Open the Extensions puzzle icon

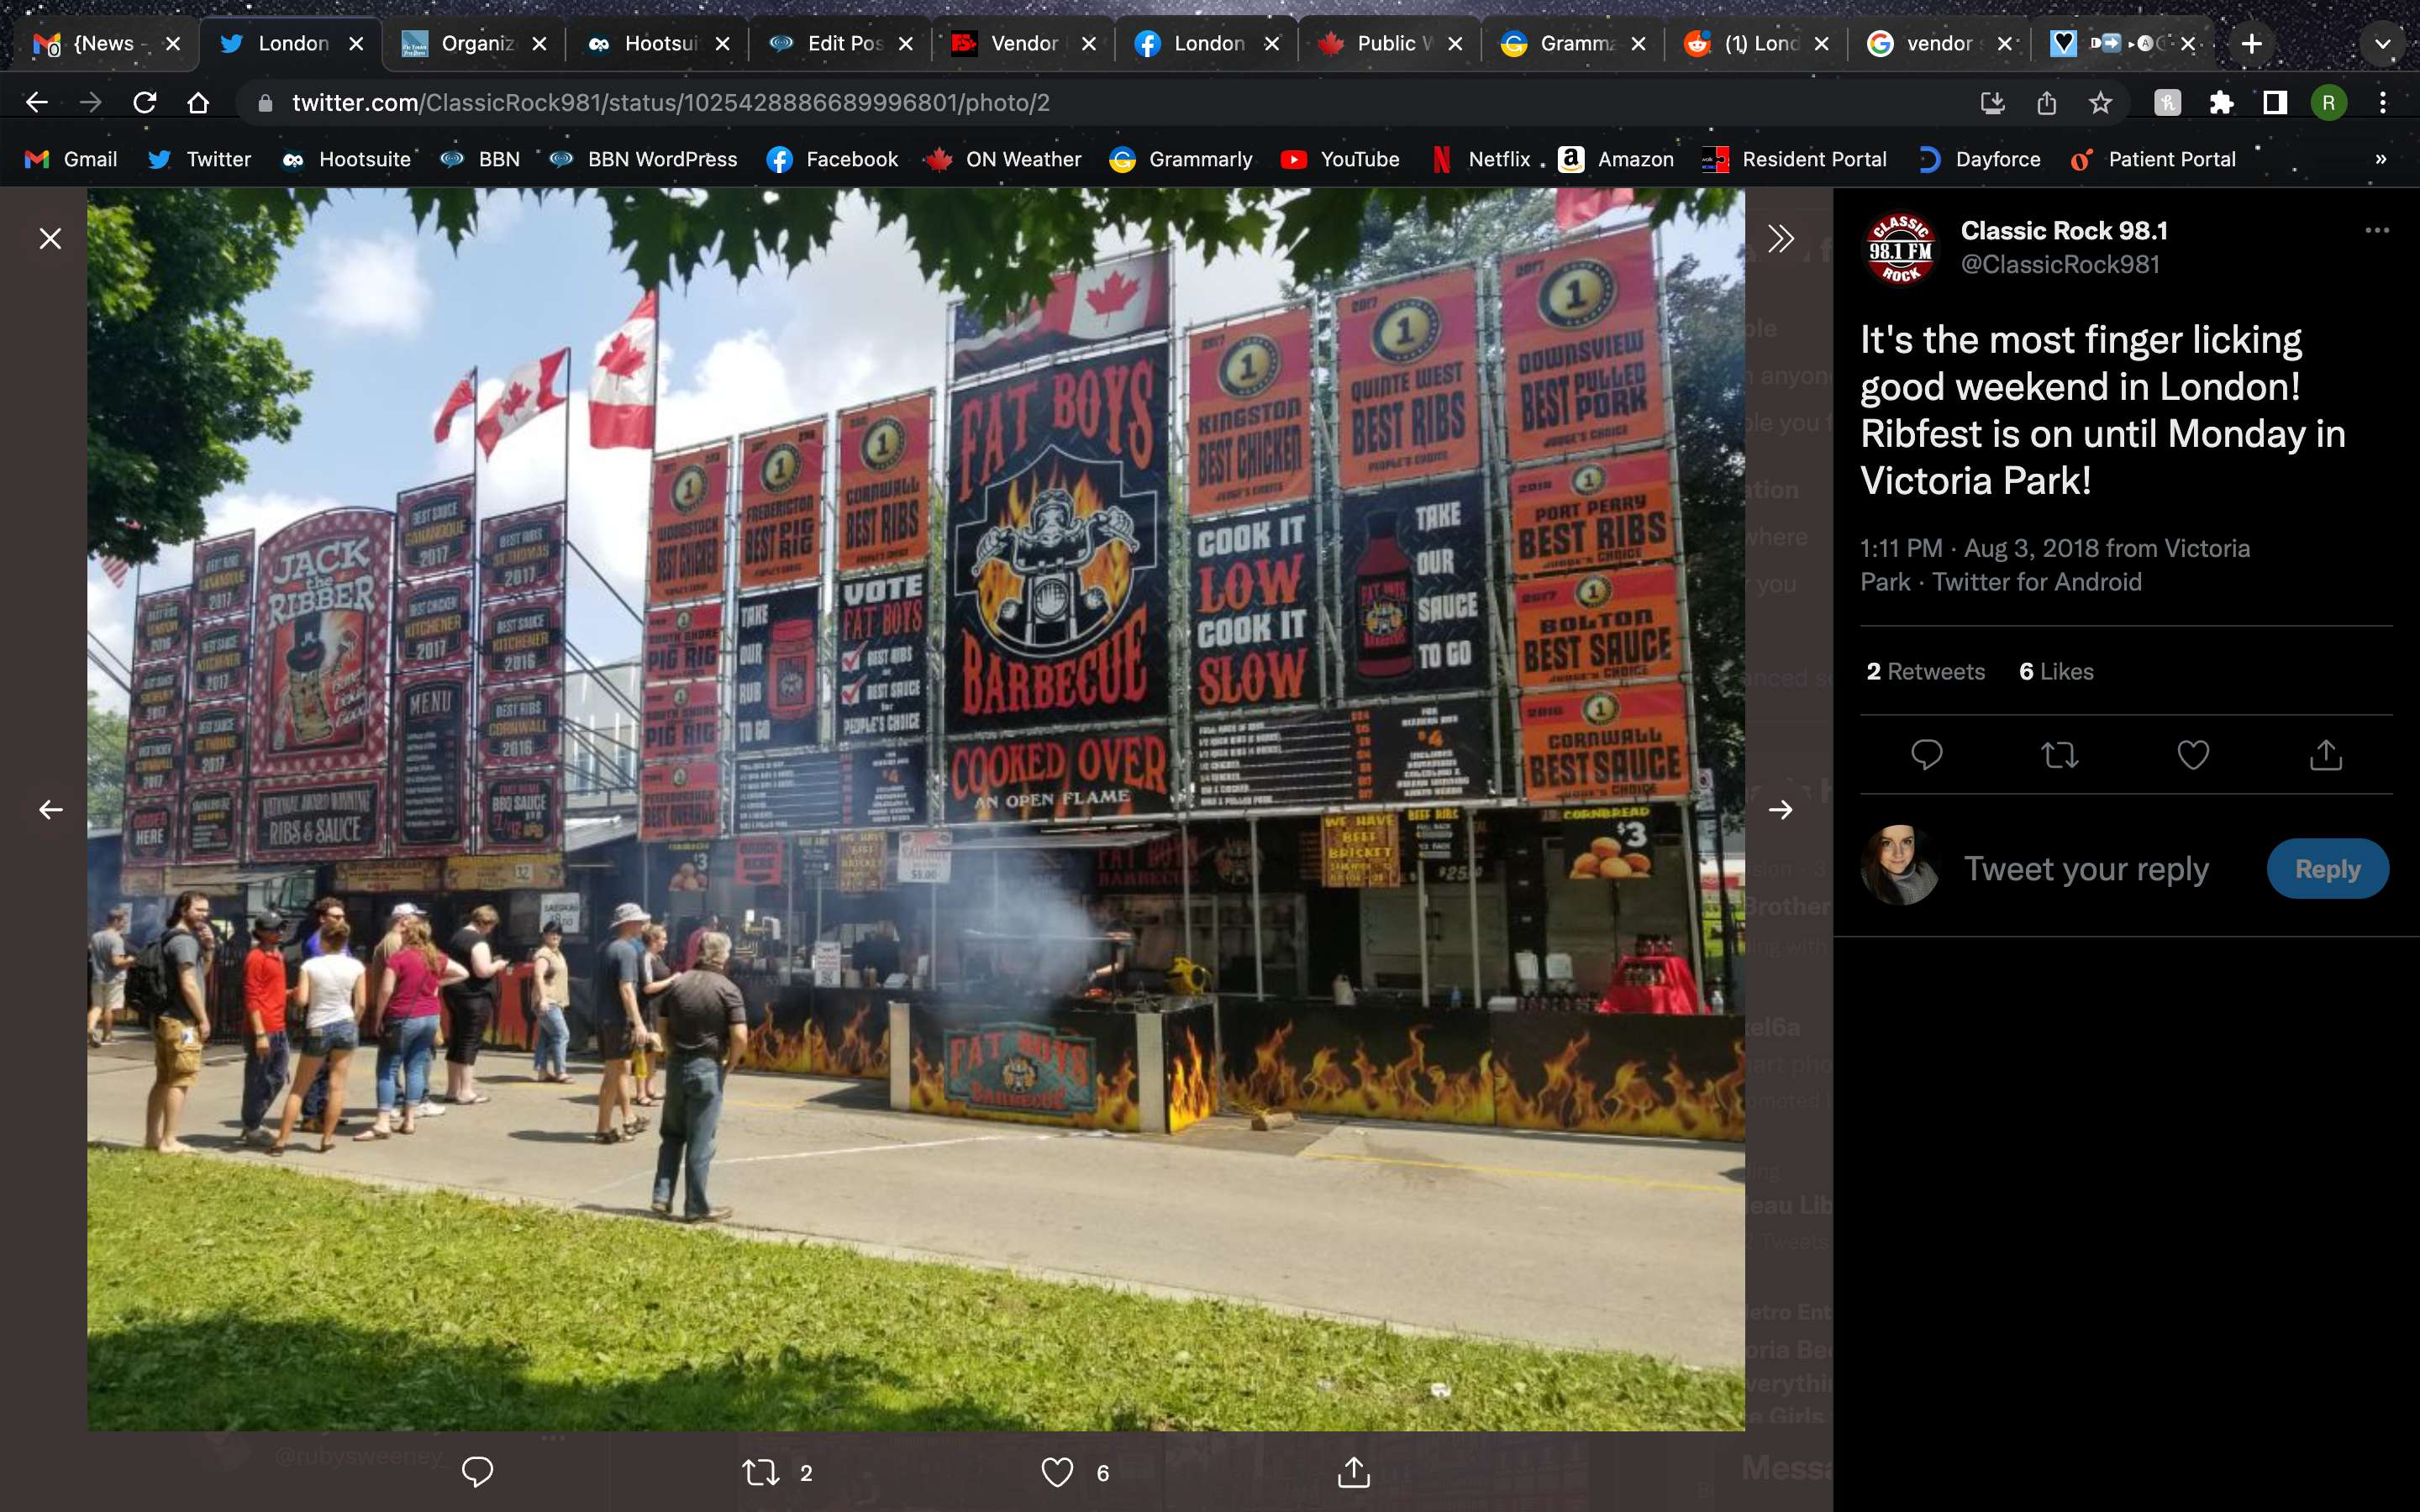(x=2221, y=102)
